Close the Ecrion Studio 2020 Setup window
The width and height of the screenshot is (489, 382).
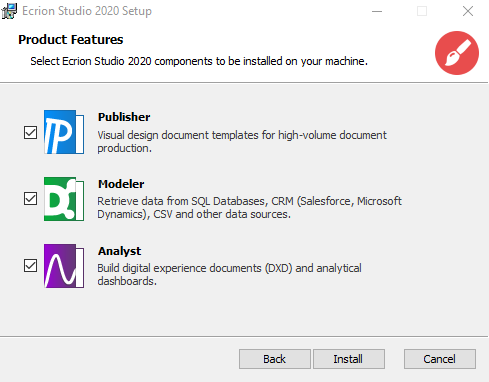pos(468,11)
